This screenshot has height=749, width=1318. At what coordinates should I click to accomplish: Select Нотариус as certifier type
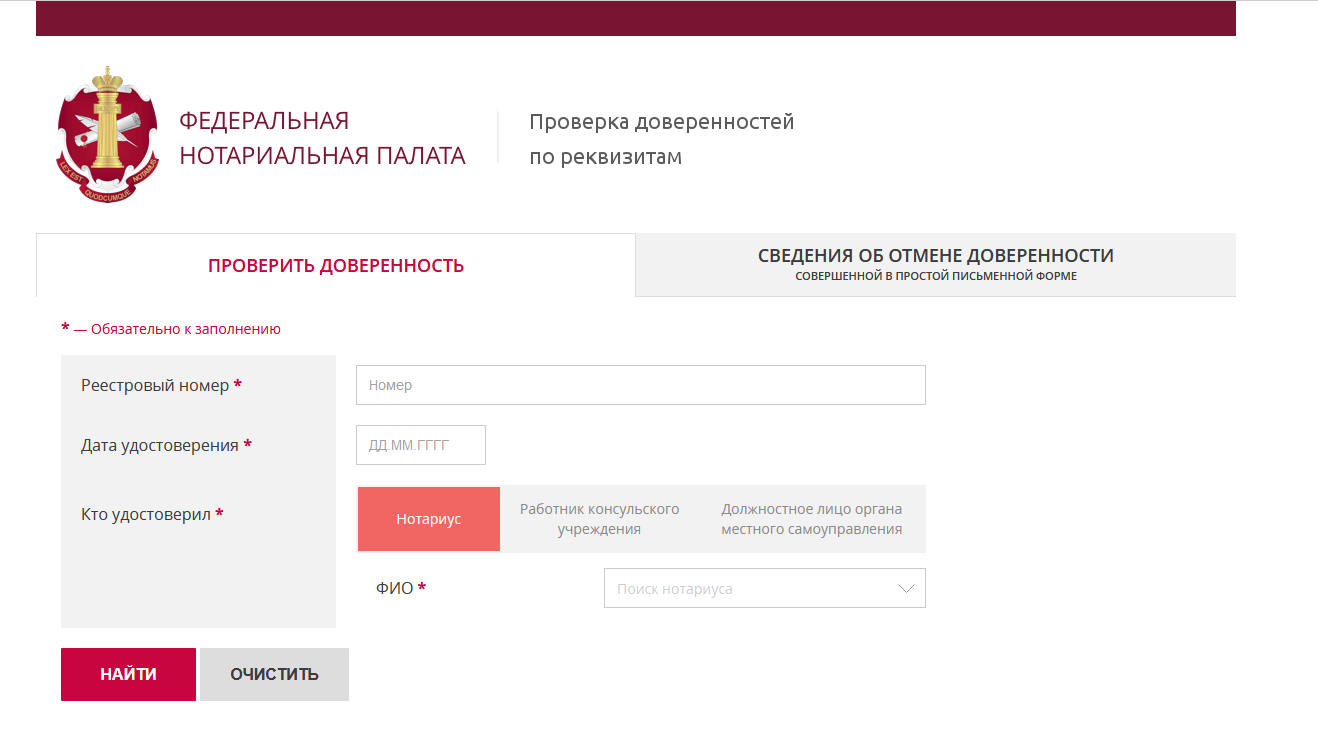click(428, 519)
